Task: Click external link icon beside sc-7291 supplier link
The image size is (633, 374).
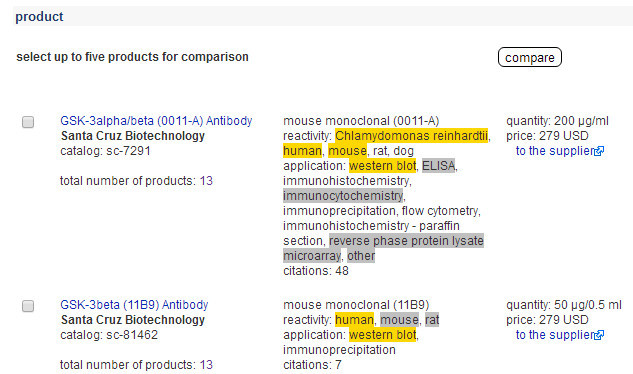Action: click(x=599, y=151)
